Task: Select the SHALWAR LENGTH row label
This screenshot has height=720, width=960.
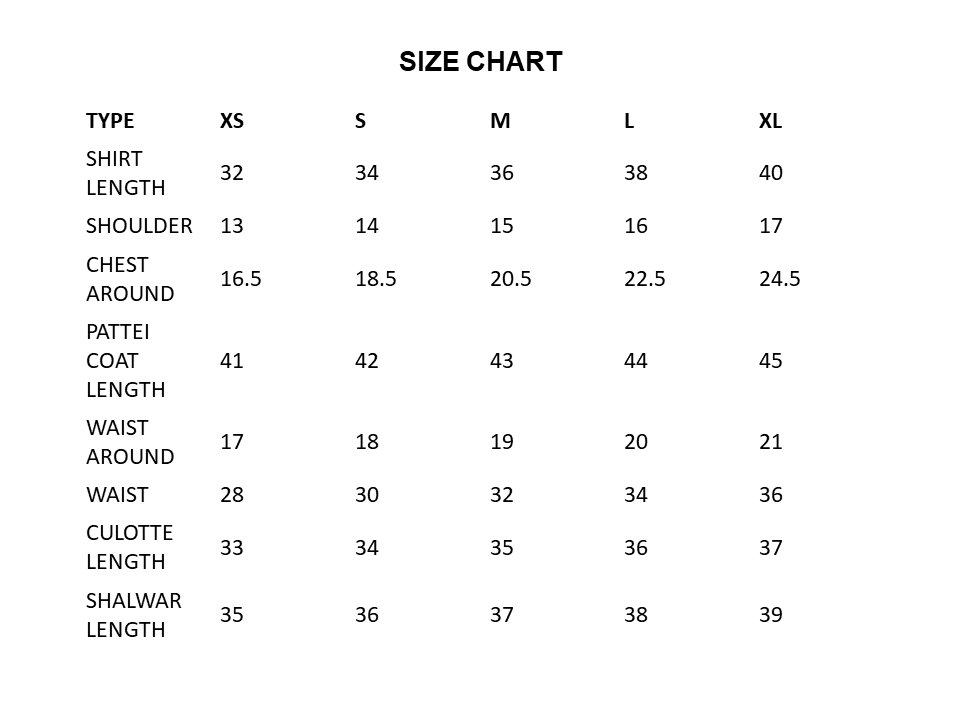Action: pos(133,615)
